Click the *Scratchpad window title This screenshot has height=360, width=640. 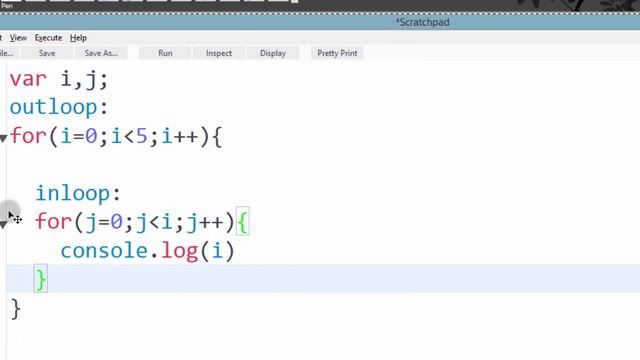pos(422,22)
